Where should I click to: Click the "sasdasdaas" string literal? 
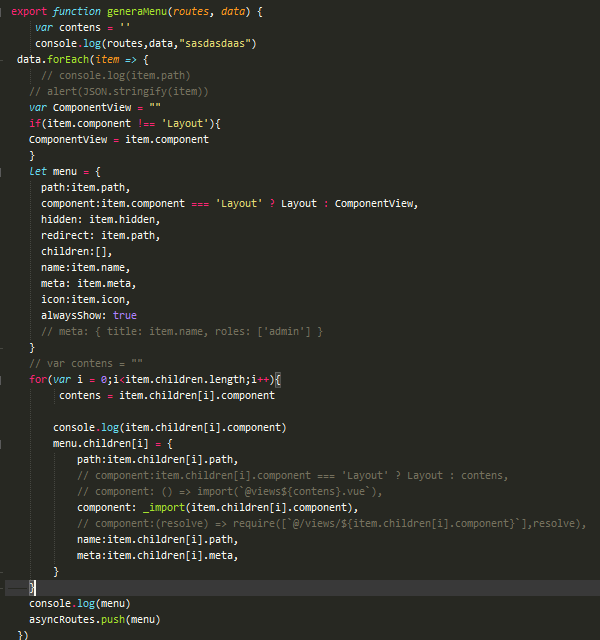pos(215,43)
